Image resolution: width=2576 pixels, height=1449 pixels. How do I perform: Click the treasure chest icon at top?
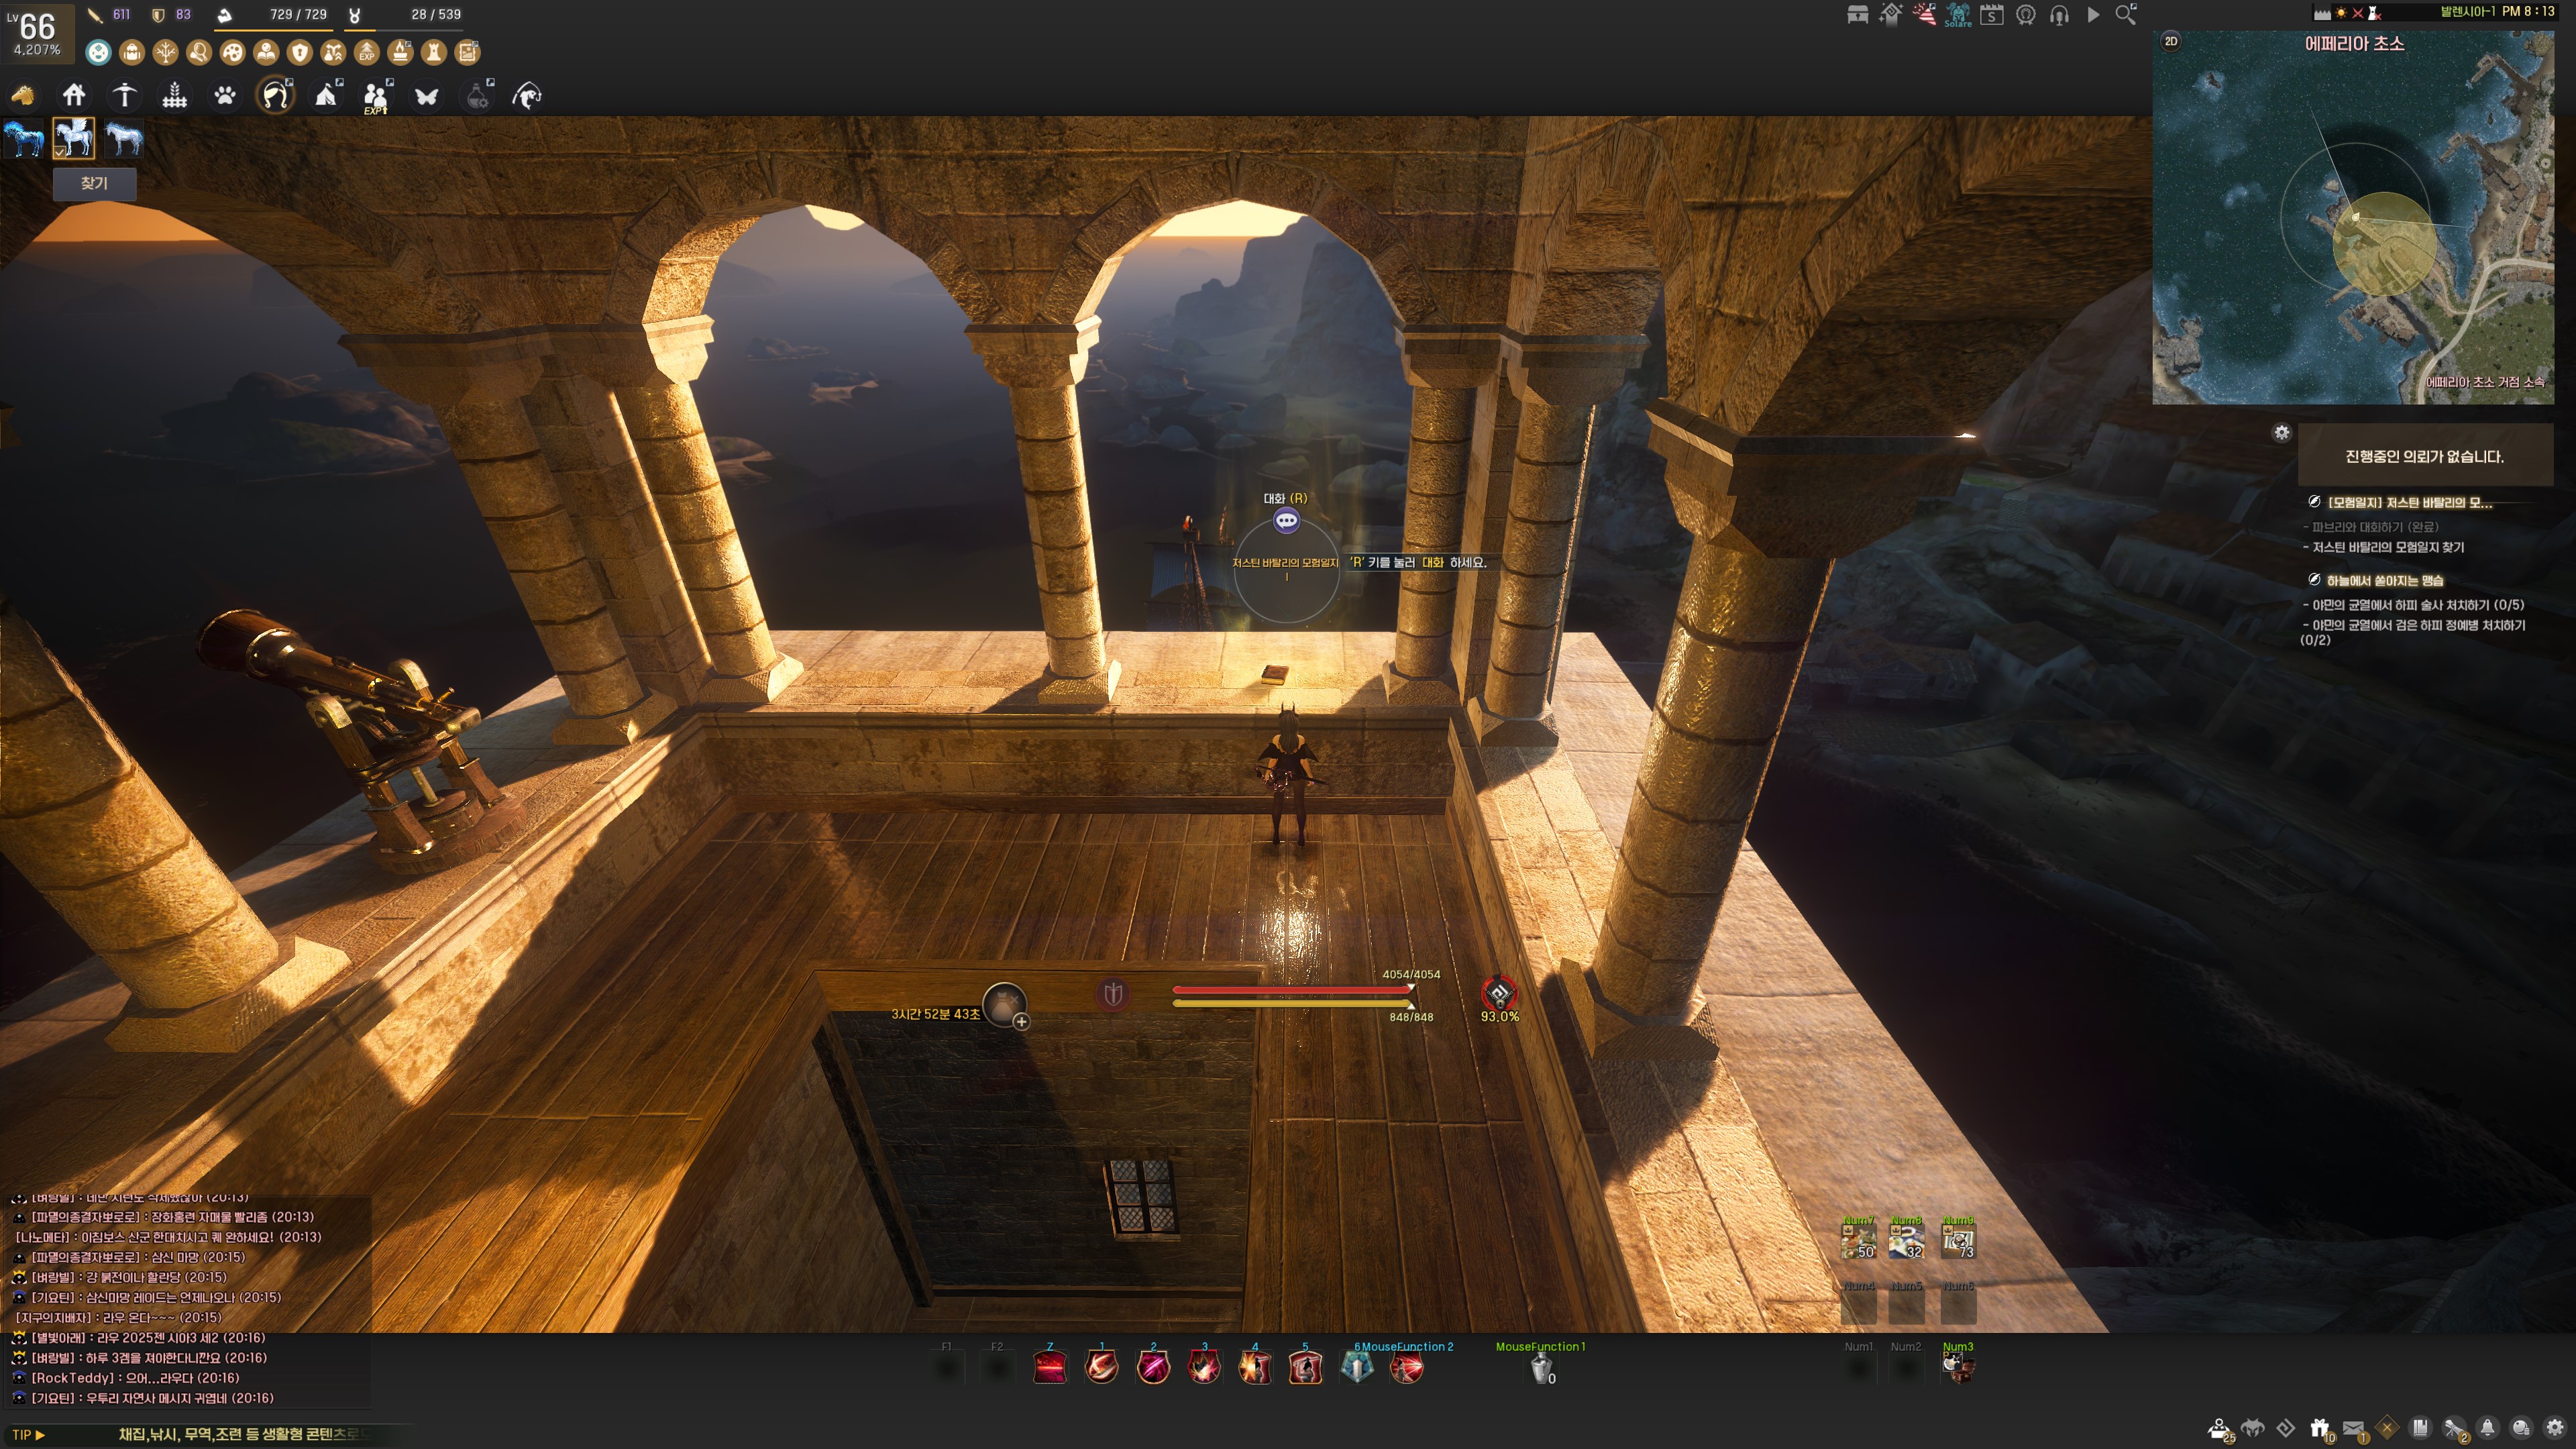tap(1857, 15)
